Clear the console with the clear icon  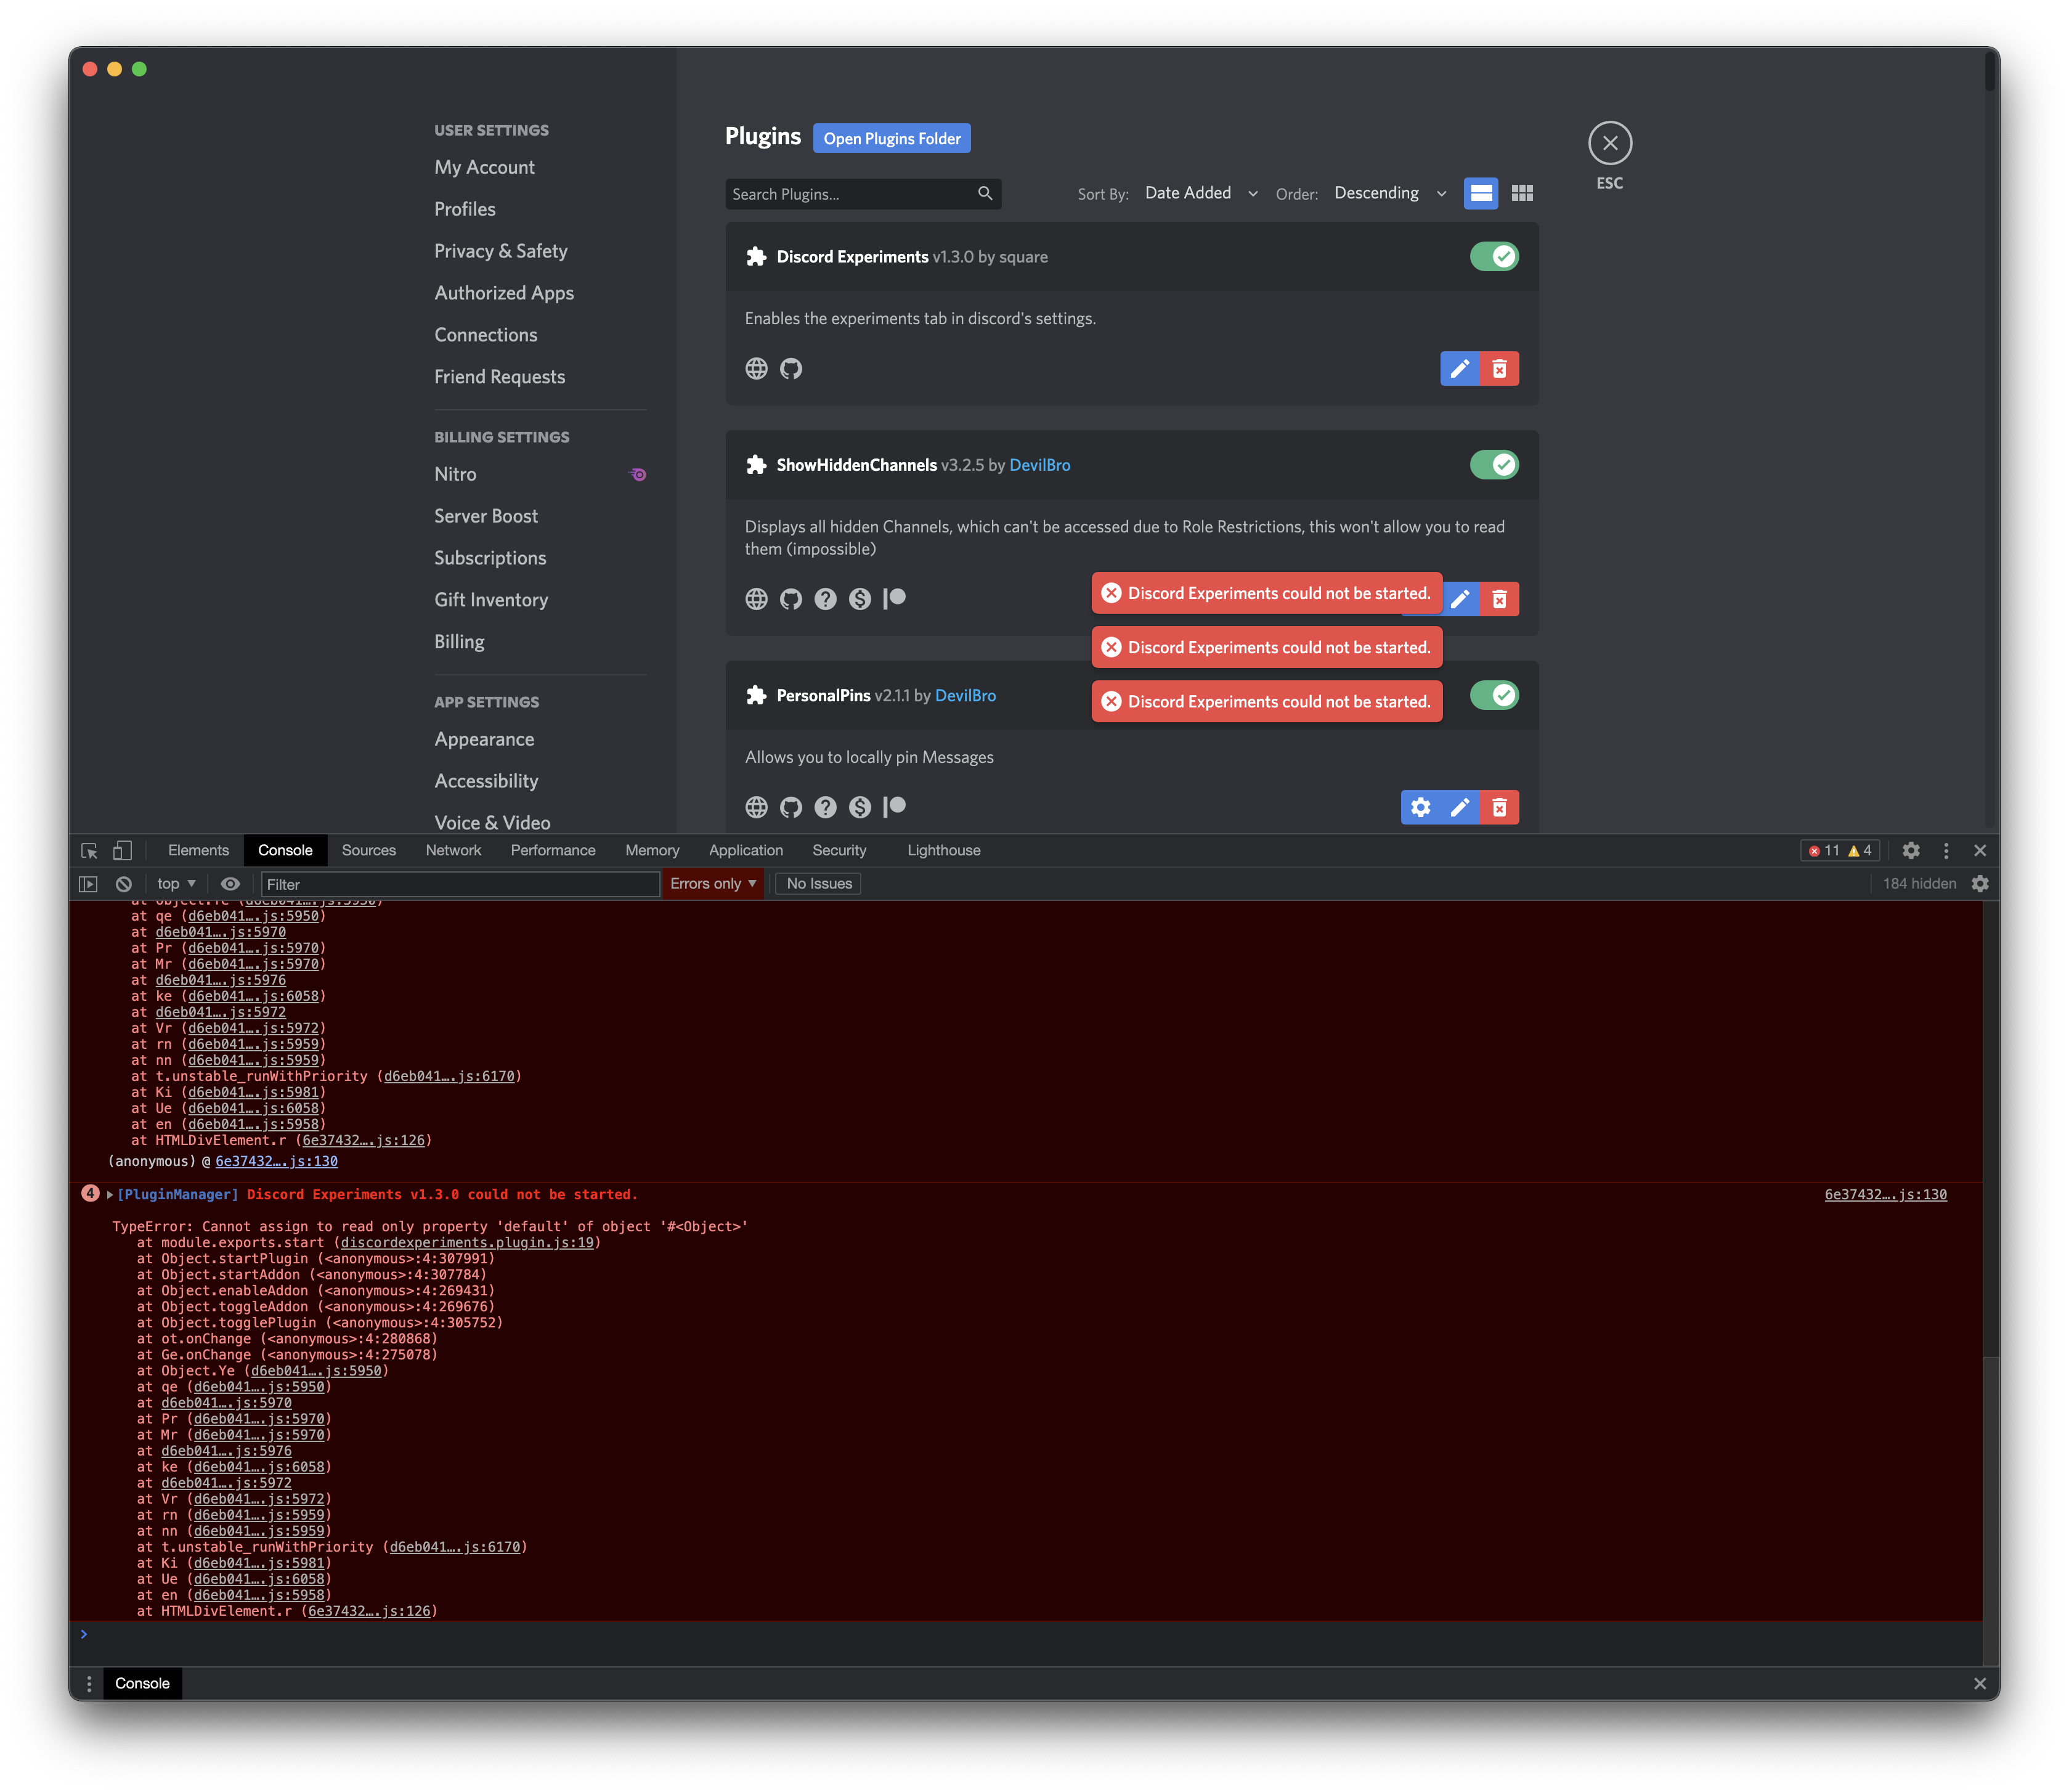[123, 883]
